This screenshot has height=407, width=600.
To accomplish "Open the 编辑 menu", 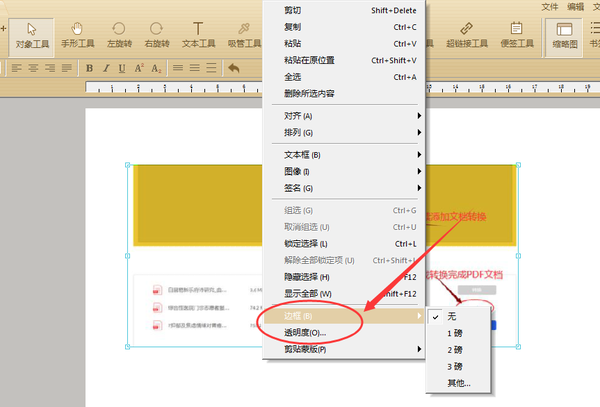I will (x=576, y=7).
